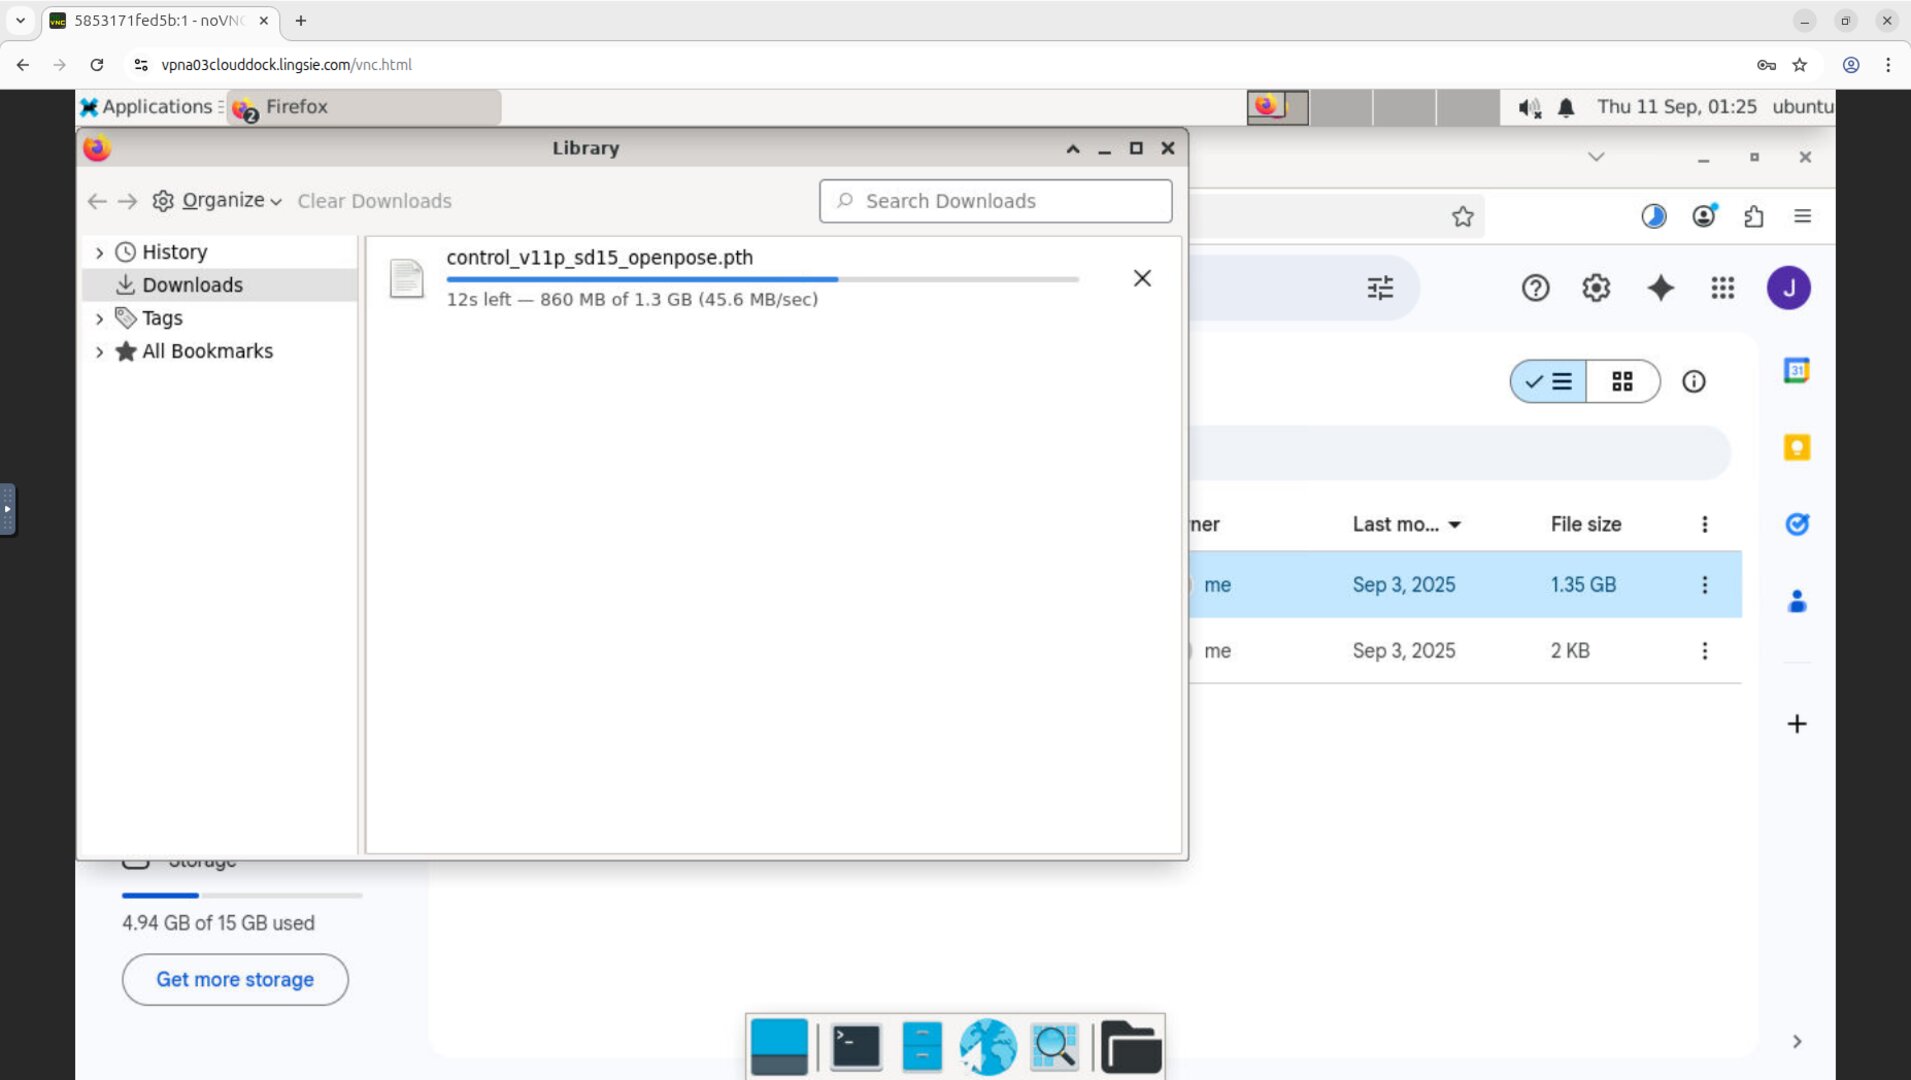Viewport: 1911px width, 1080px height.
Task: Open Google Drive settings gear
Action: point(1595,288)
